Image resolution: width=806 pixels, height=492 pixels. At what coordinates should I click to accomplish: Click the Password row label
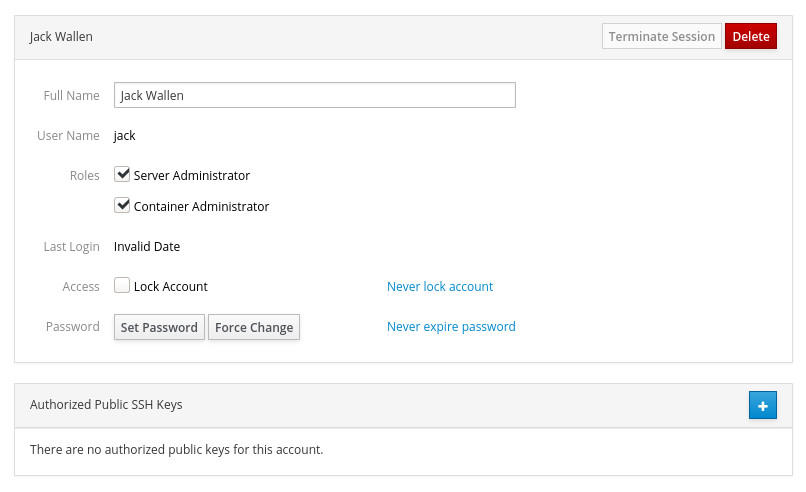(73, 326)
